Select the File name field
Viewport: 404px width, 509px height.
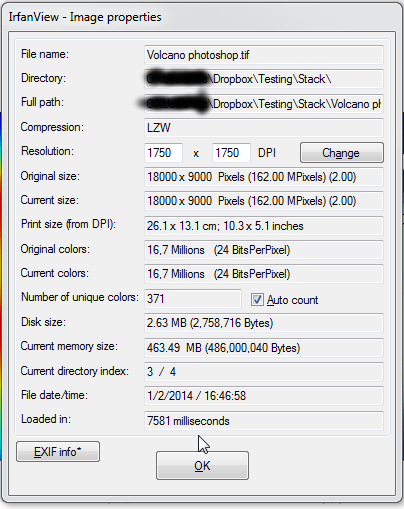tap(264, 55)
